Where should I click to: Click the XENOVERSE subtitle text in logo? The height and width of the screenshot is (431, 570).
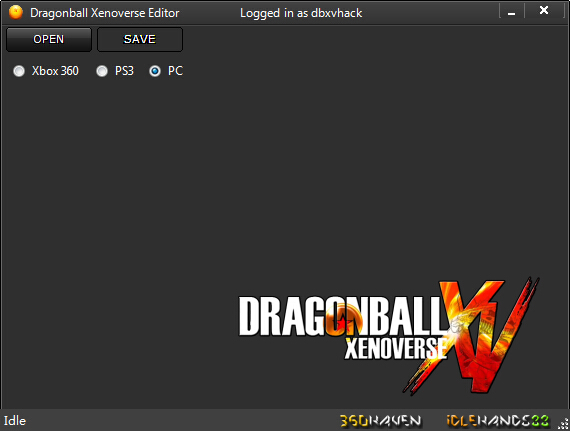pos(396,348)
